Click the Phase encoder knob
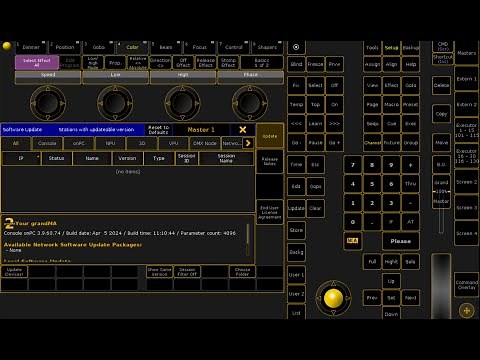 click(250, 103)
